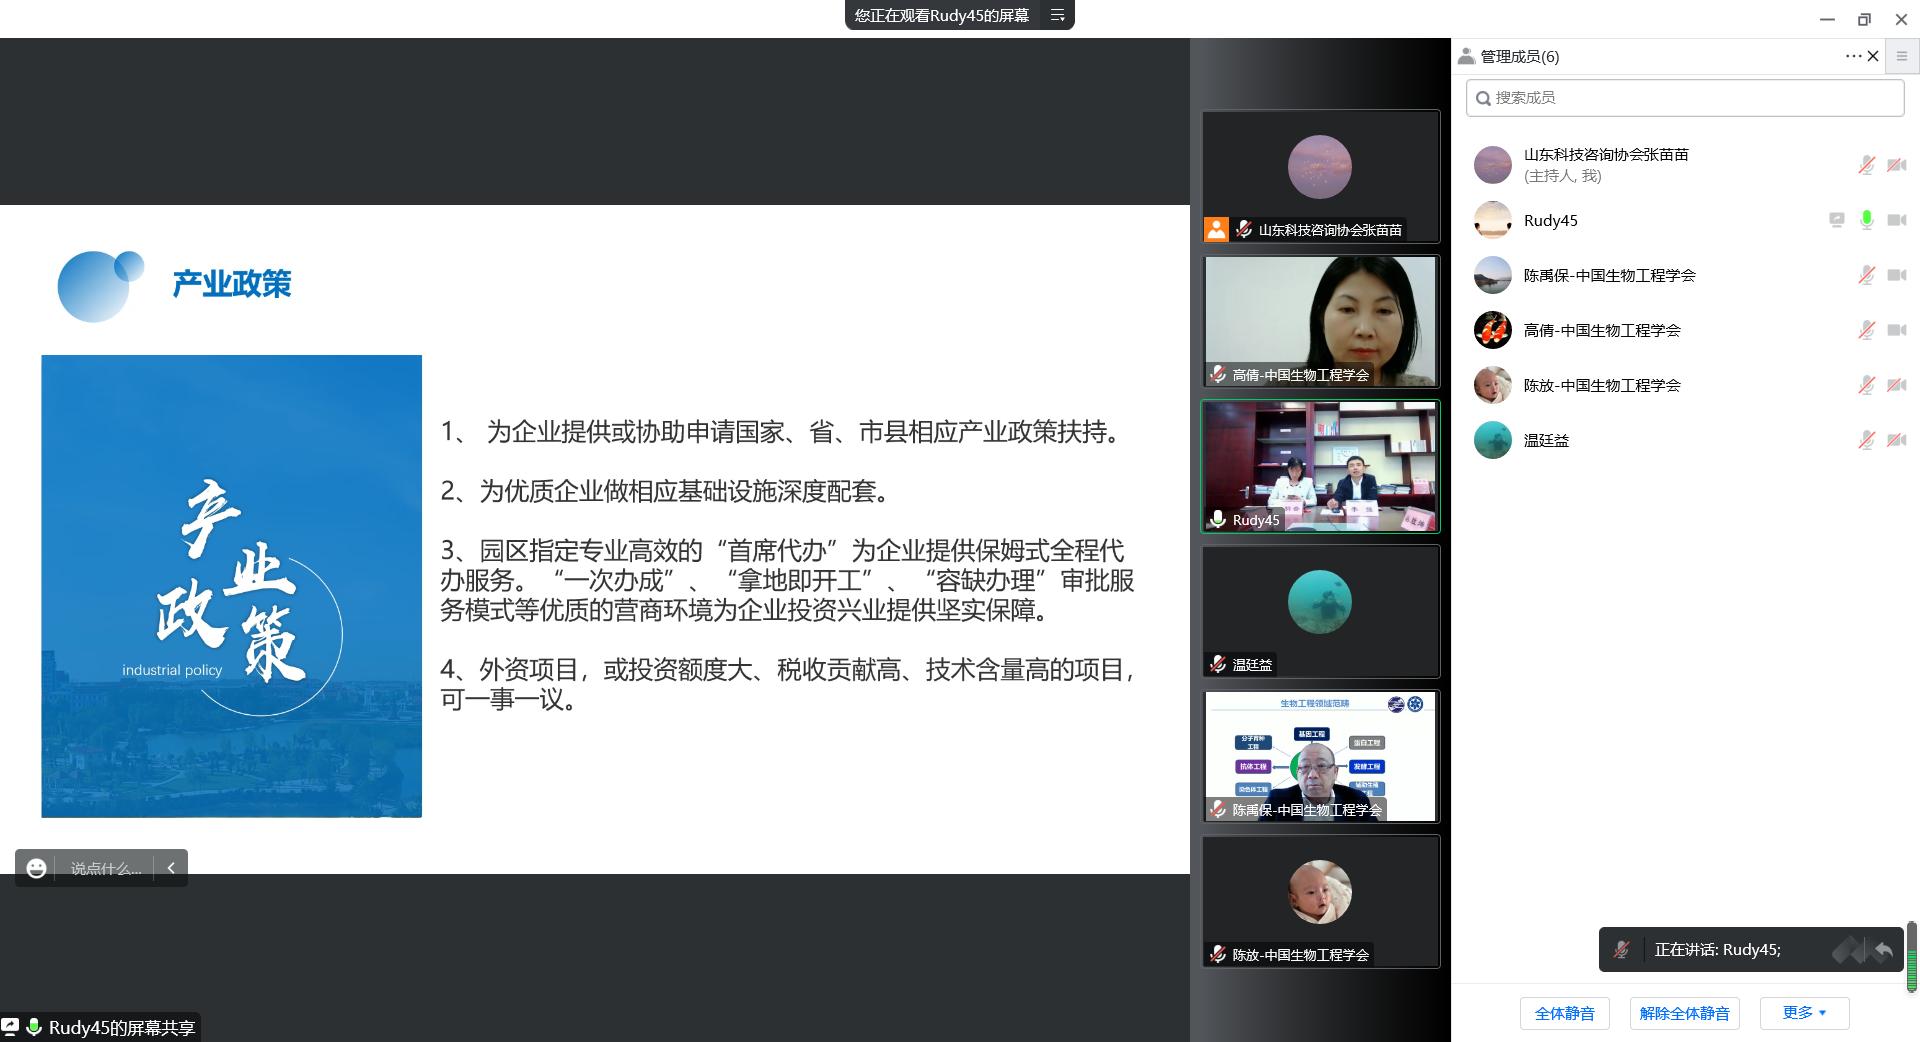This screenshot has height=1042, width=1920.
Task: Collapse the chat bar with left chevron
Action: (171, 868)
